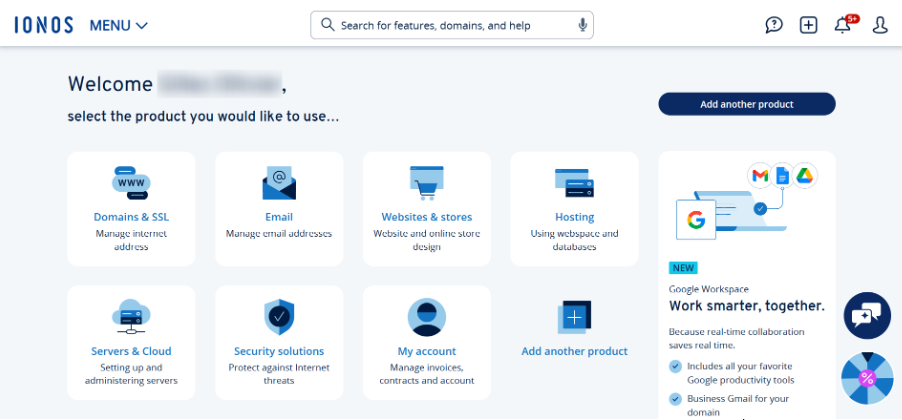Activate the microphone voice search icon

click(x=582, y=25)
